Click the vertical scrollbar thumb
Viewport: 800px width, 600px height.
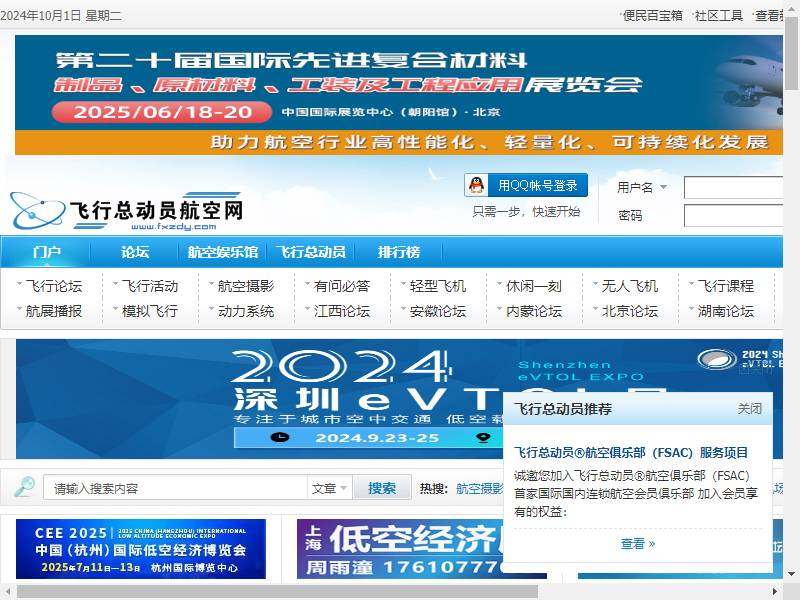pyautogui.click(x=791, y=56)
